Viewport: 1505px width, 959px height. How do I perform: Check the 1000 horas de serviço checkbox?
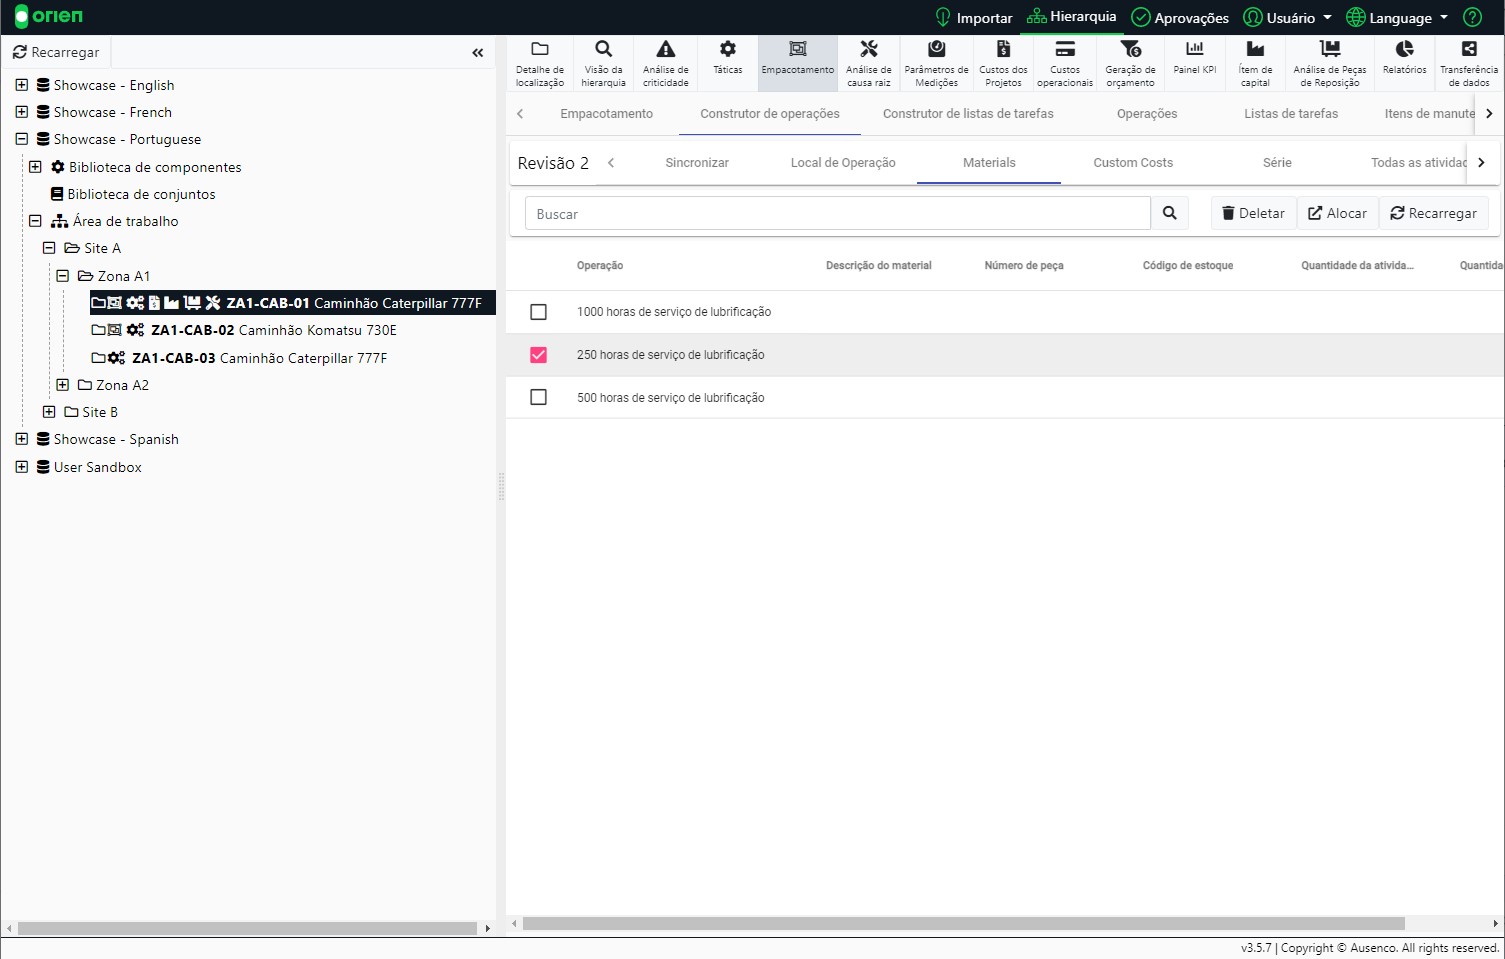[x=538, y=312]
